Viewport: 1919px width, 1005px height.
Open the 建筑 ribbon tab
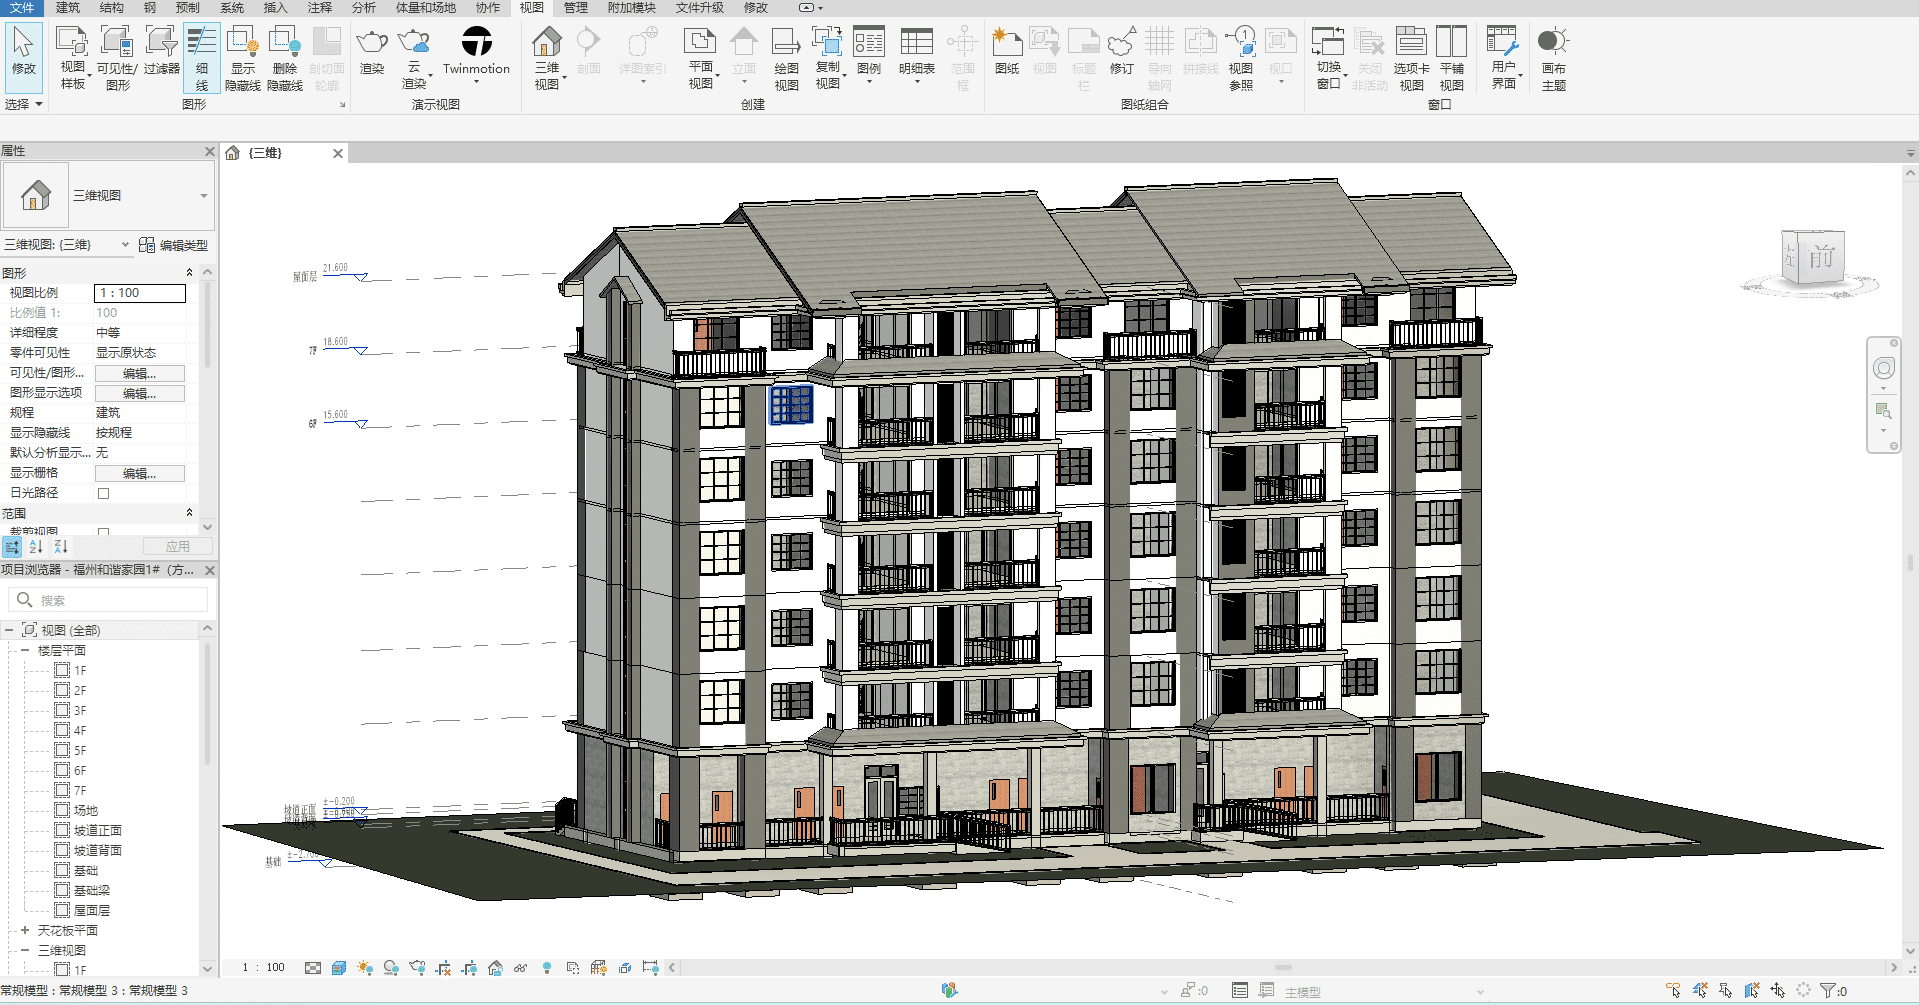point(68,8)
